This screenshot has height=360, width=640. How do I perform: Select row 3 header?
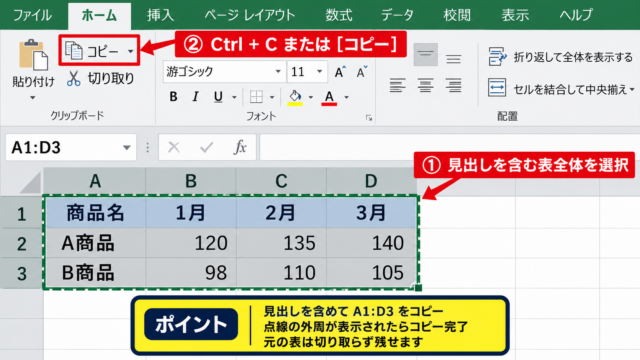(x=22, y=273)
